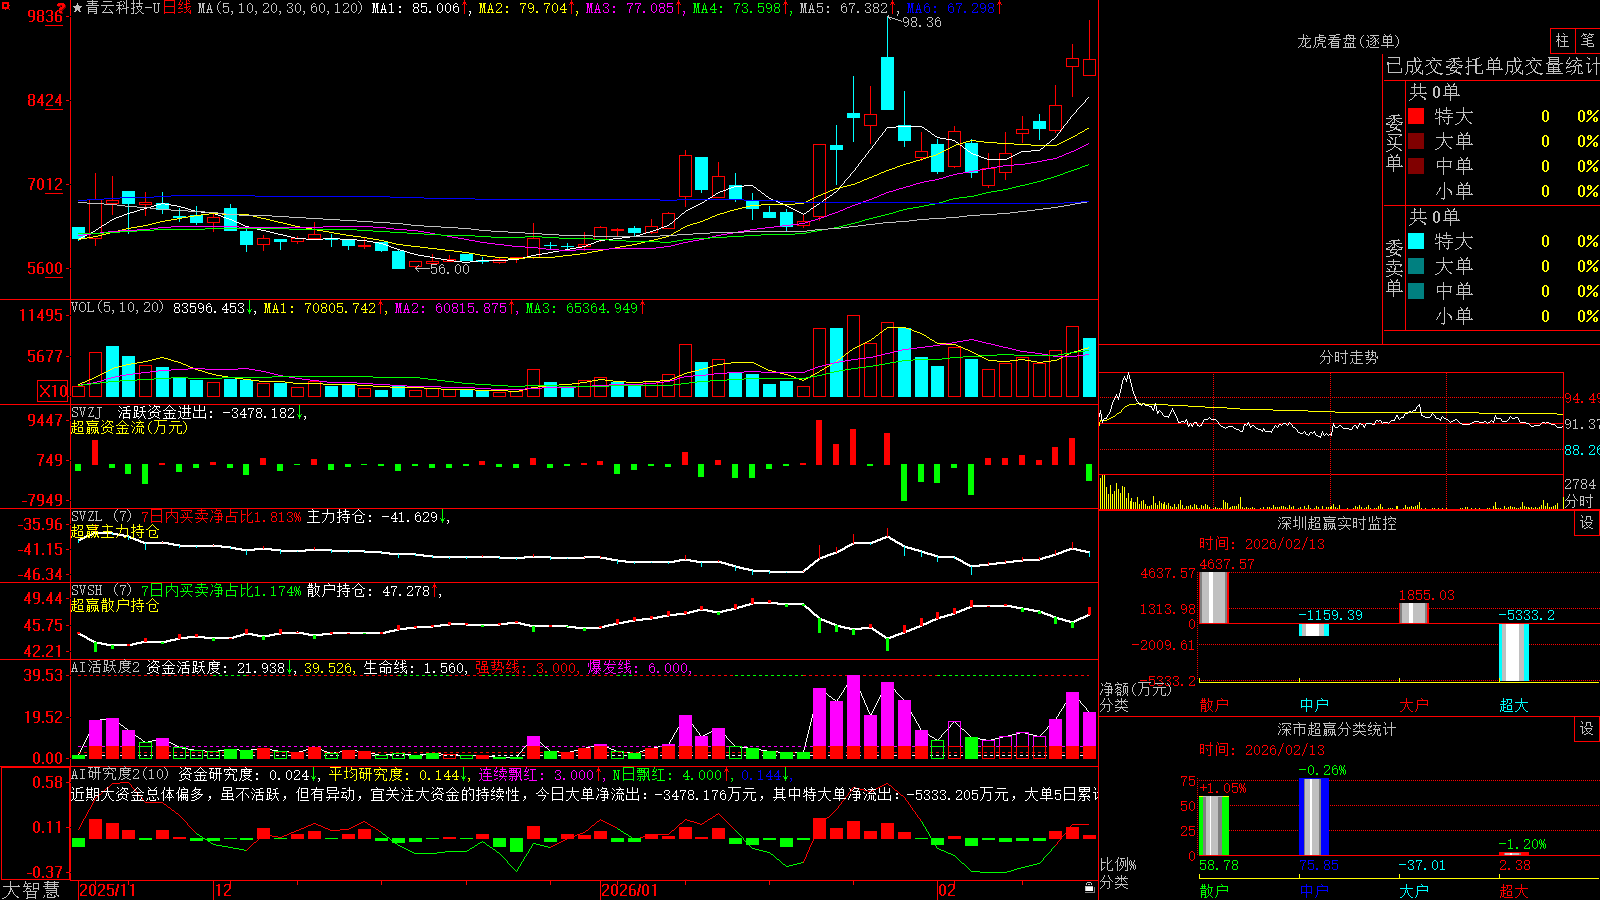Click the VOL(5,10,20) indicator label
The image size is (1600, 900).
coord(117,308)
